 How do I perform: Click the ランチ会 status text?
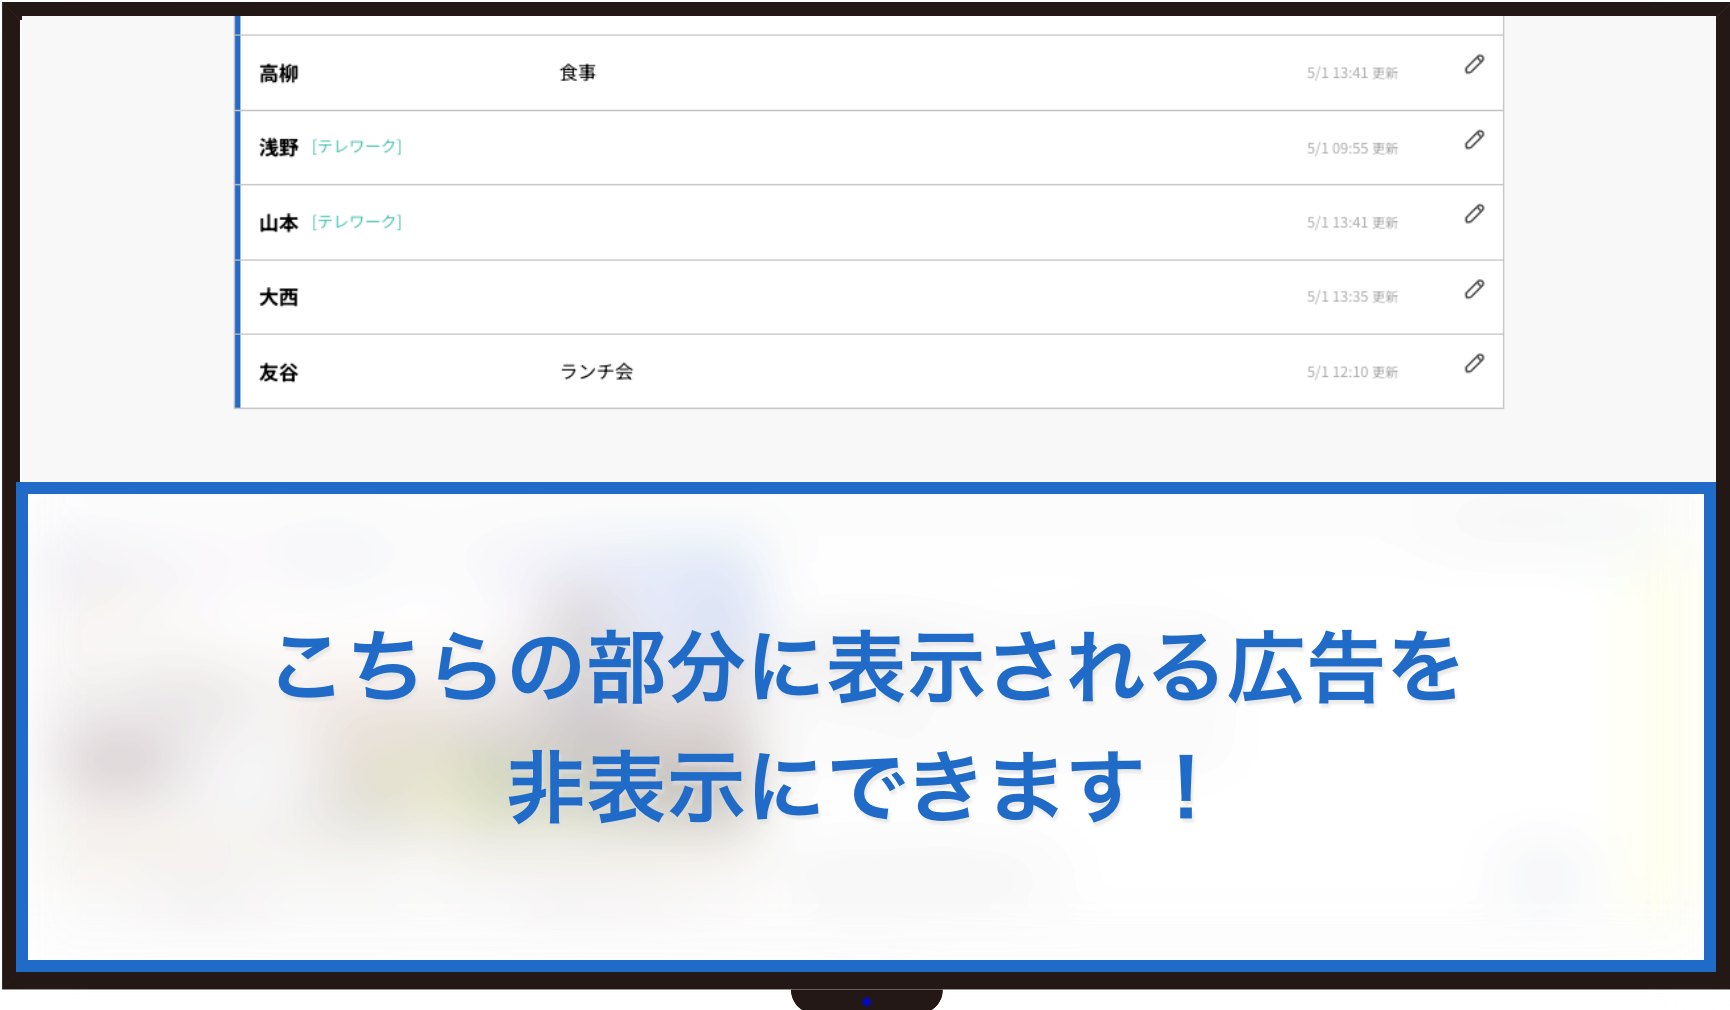tap(596, 372)
